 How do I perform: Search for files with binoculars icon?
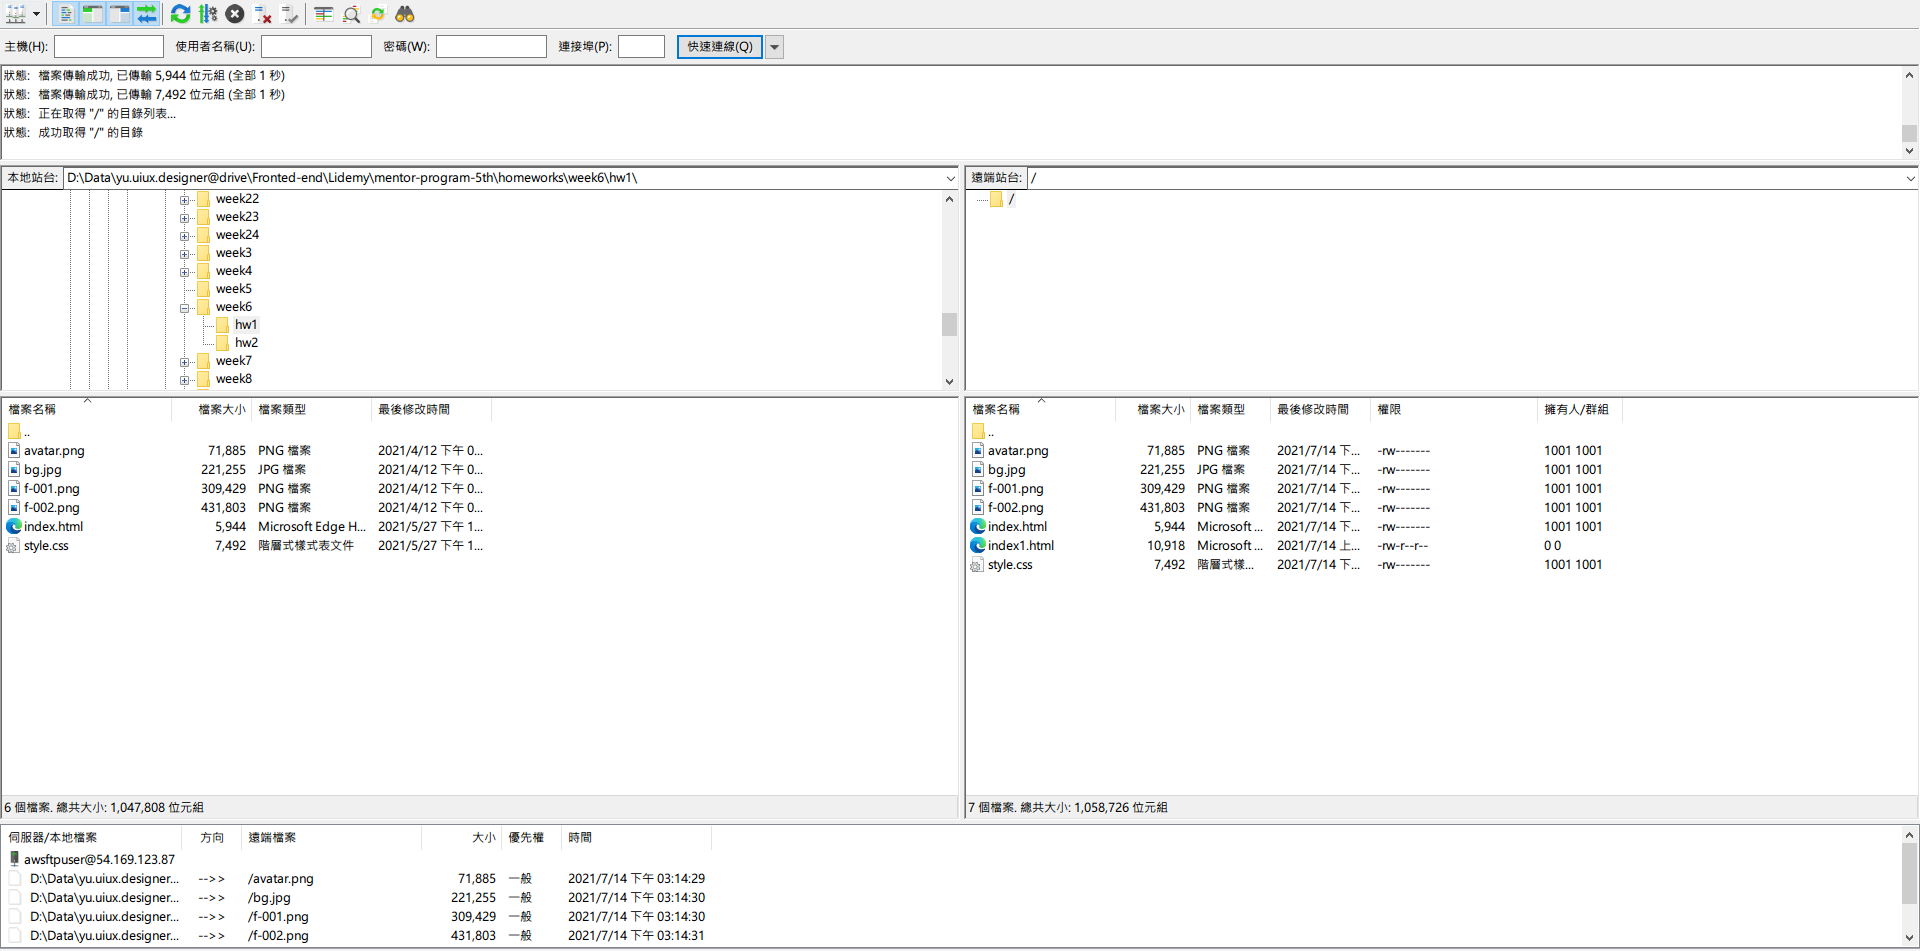(405, 14)
